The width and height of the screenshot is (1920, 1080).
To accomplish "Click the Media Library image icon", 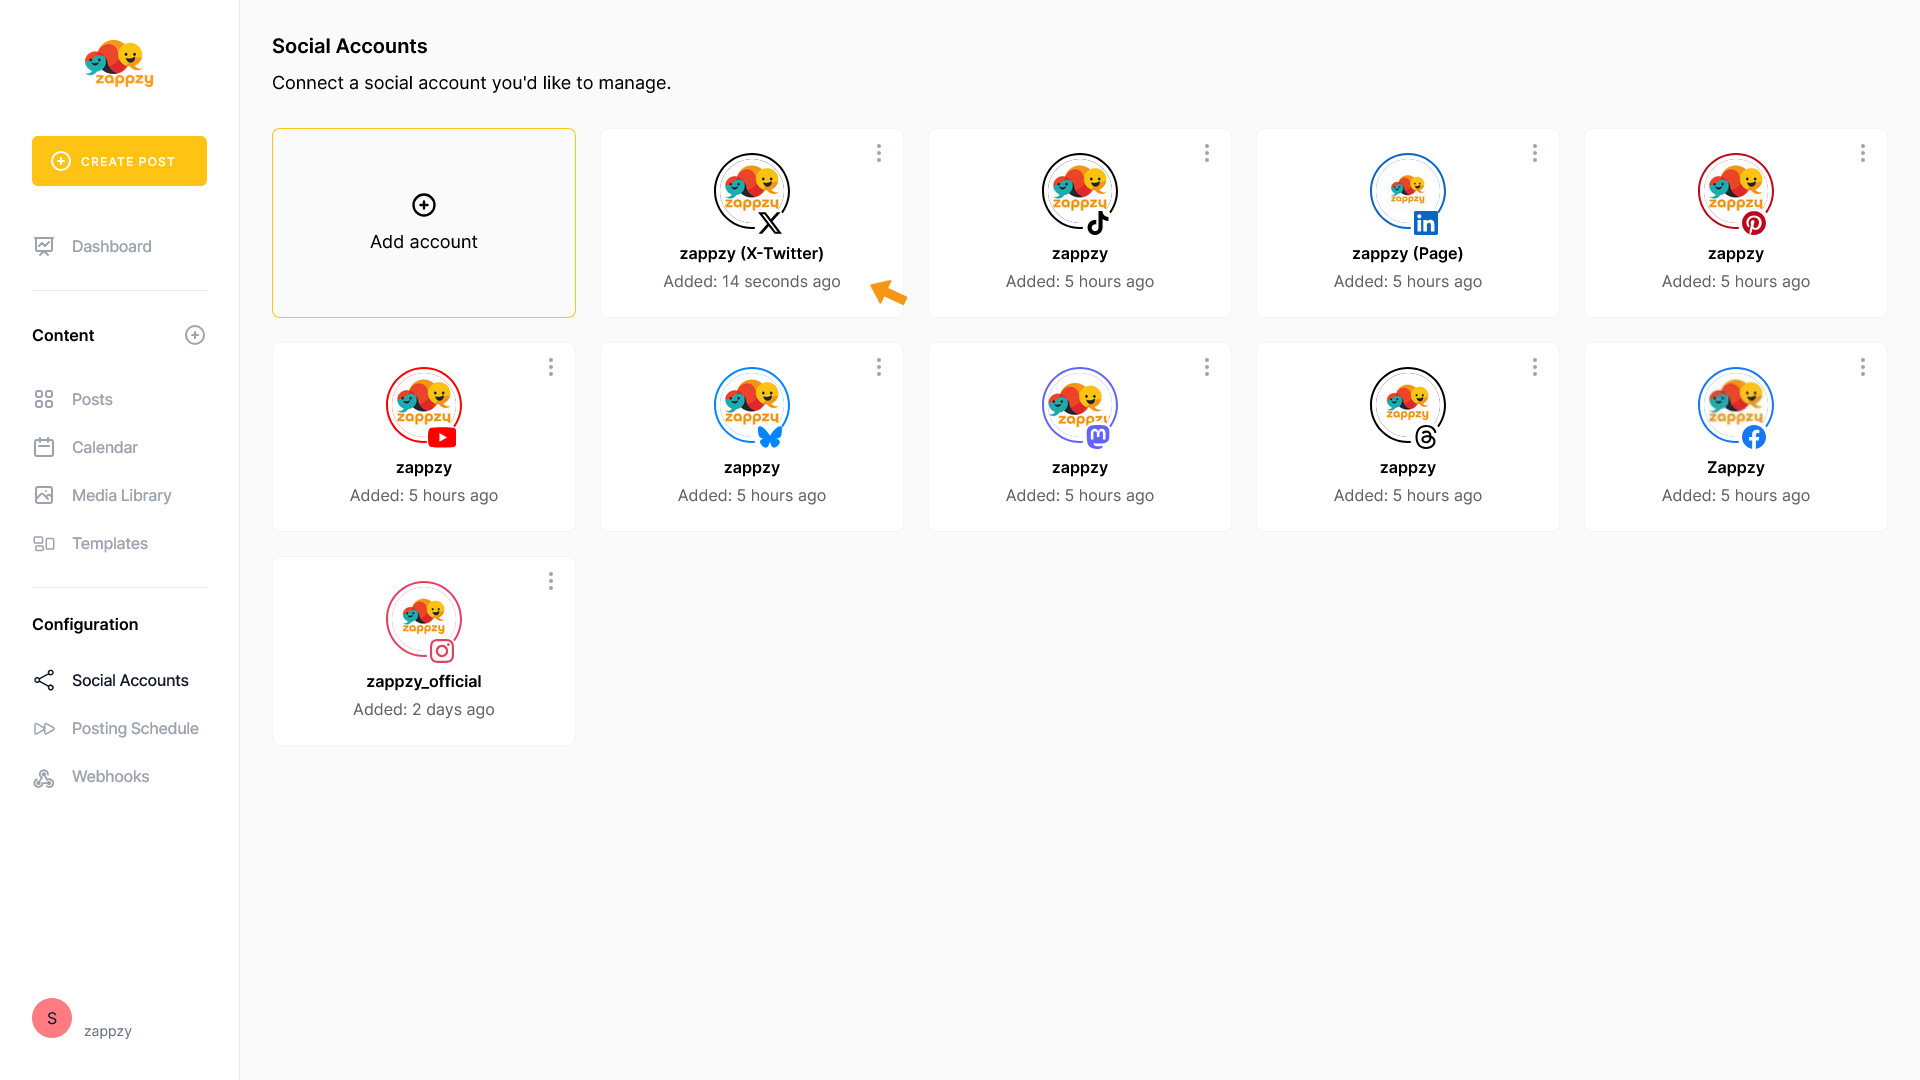I will (44, 495).
